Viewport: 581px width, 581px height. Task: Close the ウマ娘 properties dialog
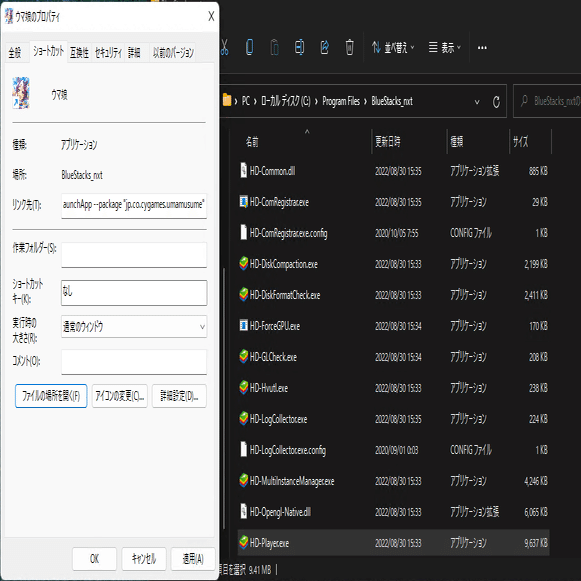211,16
